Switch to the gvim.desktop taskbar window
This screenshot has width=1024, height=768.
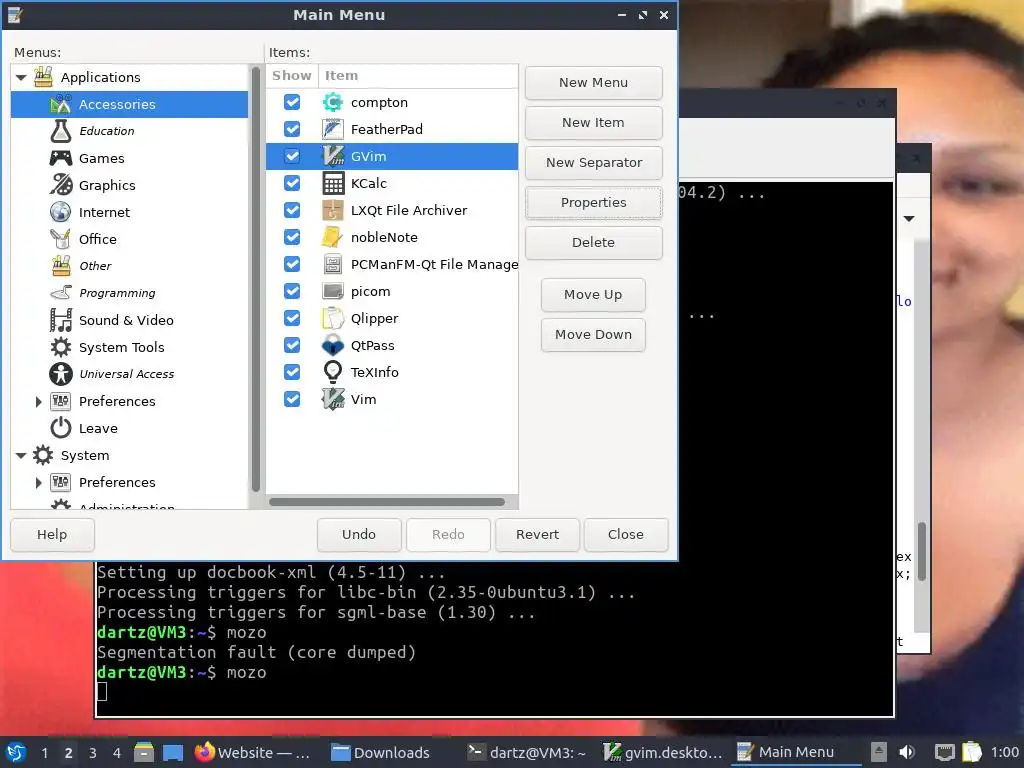coord(662,752)
